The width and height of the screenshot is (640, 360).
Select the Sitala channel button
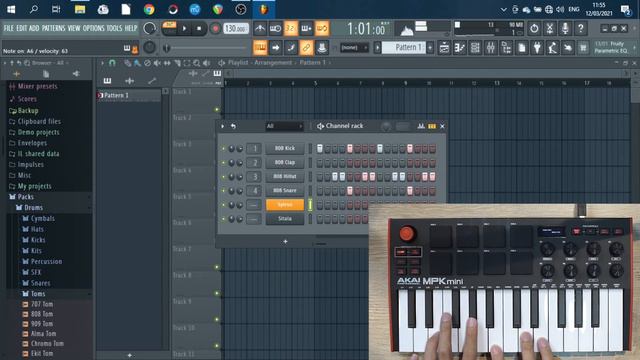point(285,219)
